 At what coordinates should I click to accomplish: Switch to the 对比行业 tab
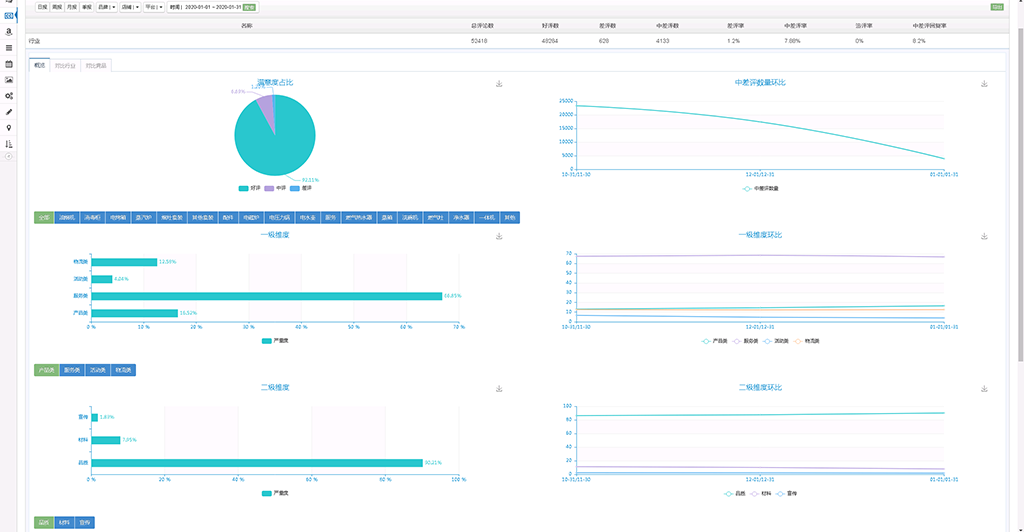(66, 65)
